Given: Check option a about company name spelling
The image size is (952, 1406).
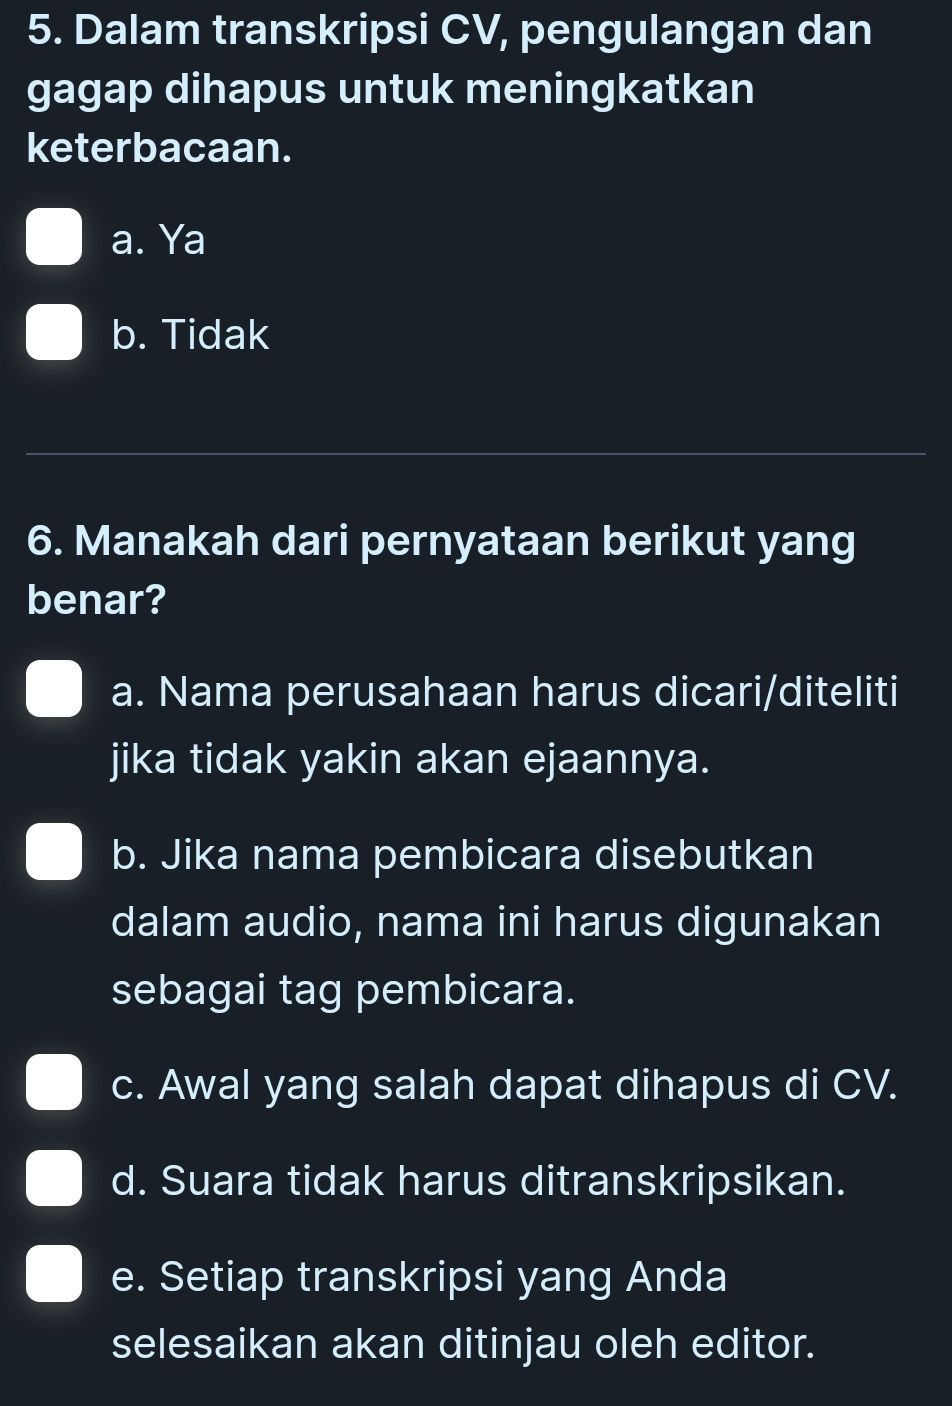Looking at the screenshot, I should [54, 691].
